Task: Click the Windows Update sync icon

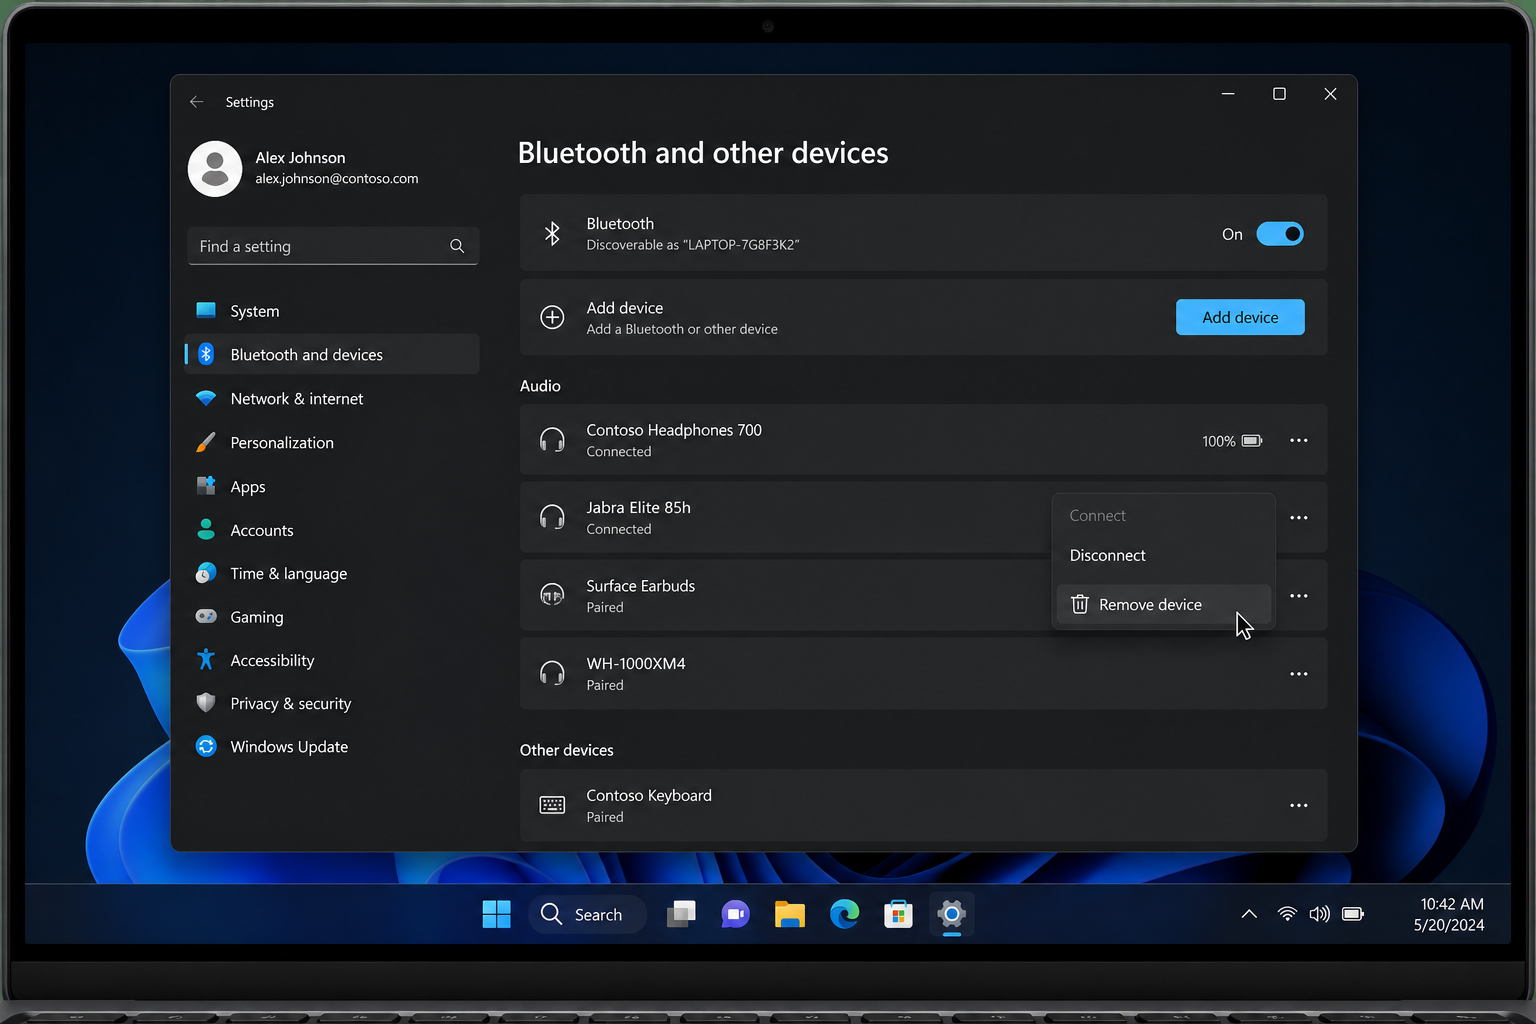Action: coord(206,746)
